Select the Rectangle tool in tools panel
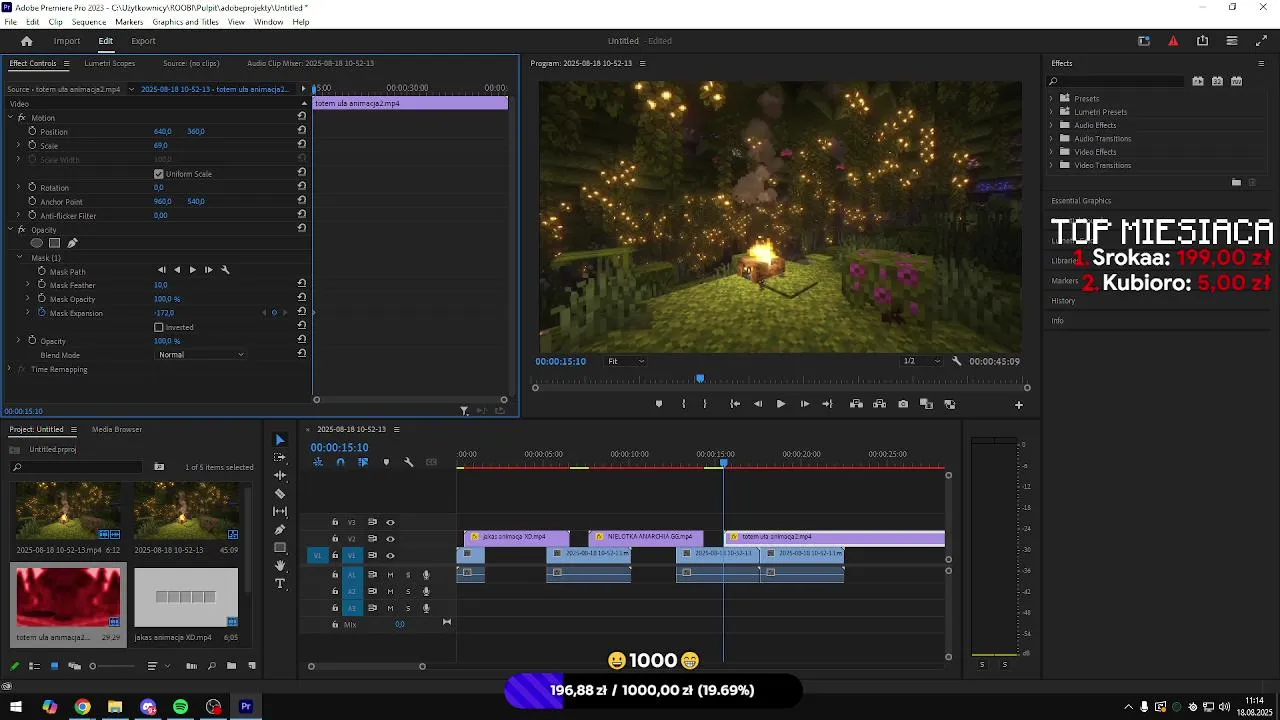Screen dimensions: 1280x720 [280, 548]
